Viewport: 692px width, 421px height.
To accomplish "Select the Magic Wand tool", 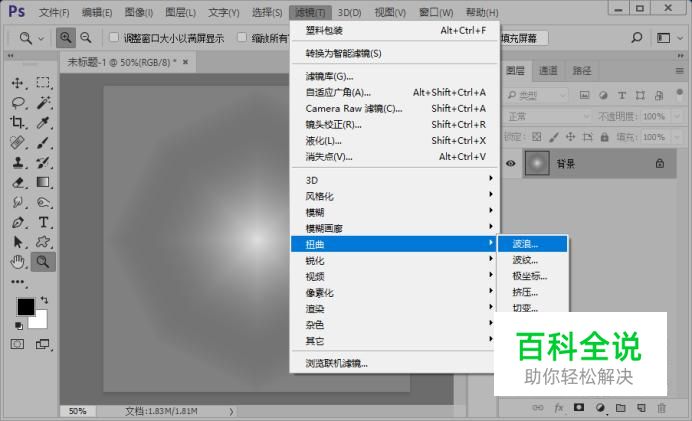I will tap(43, 103).
